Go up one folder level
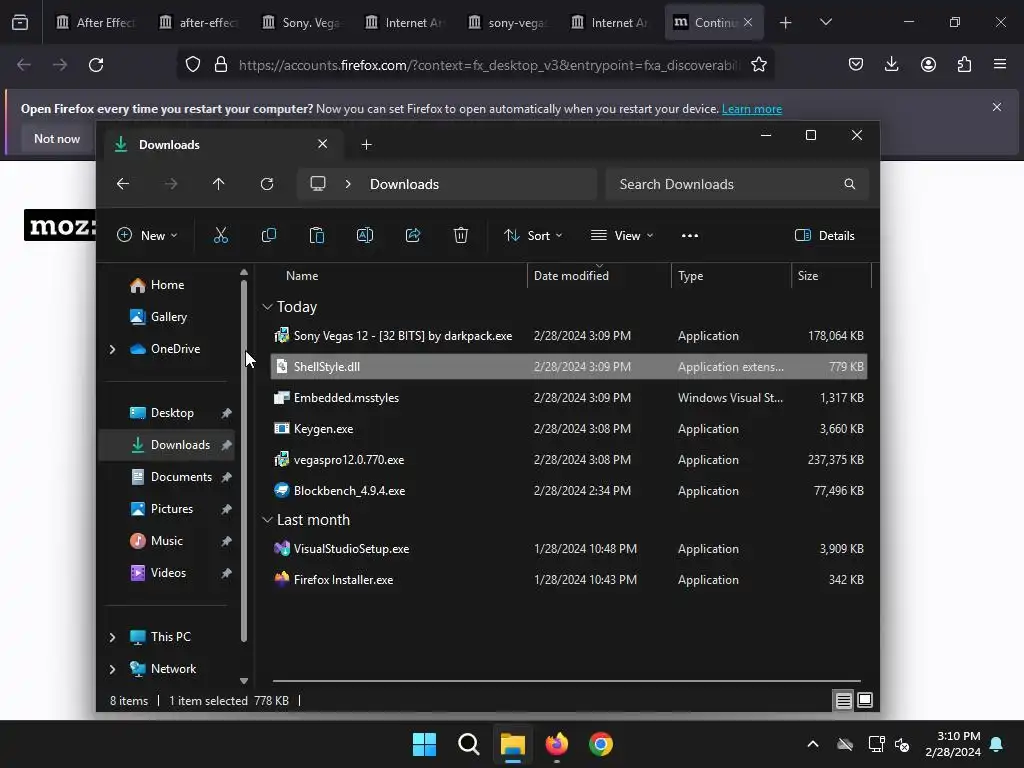This screenshot has width=1024, height=768. click(219, 184)
